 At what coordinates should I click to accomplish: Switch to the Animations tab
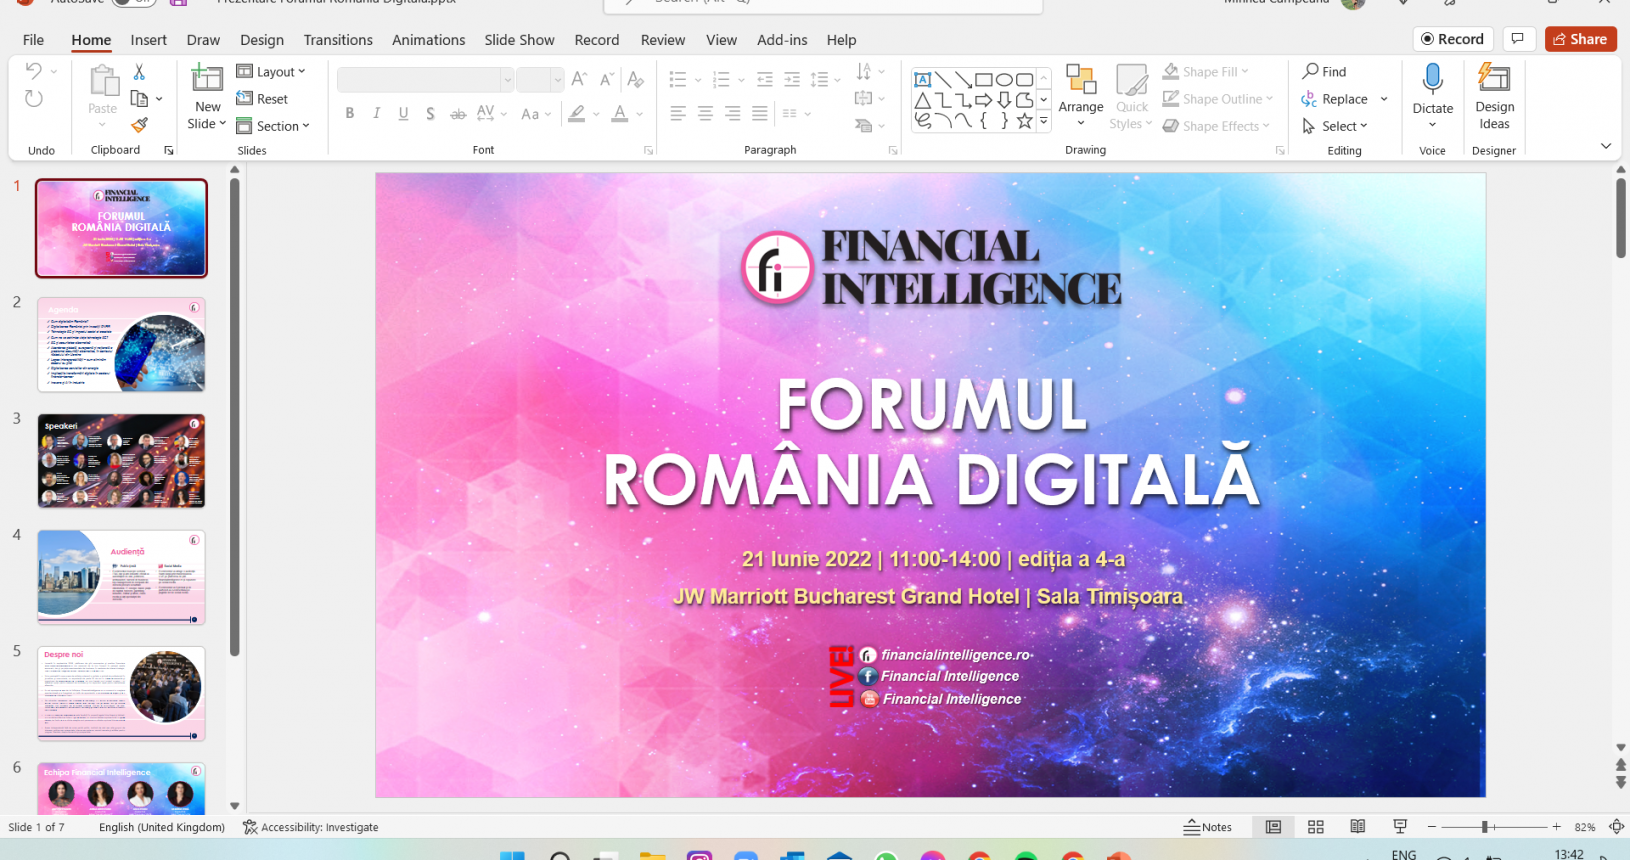[428, 40]
